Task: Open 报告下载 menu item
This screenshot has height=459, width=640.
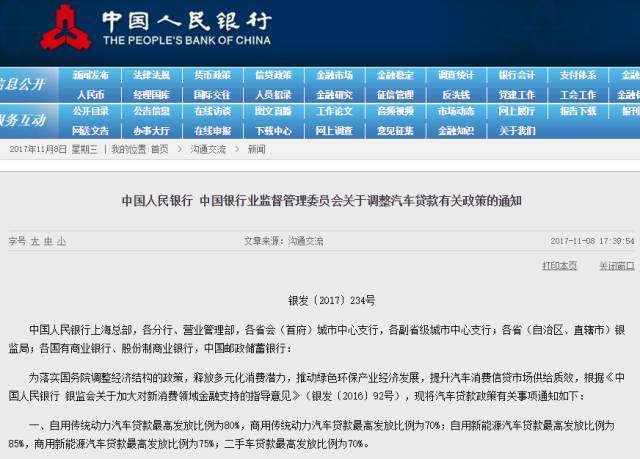Action: (x=578, y=111)
